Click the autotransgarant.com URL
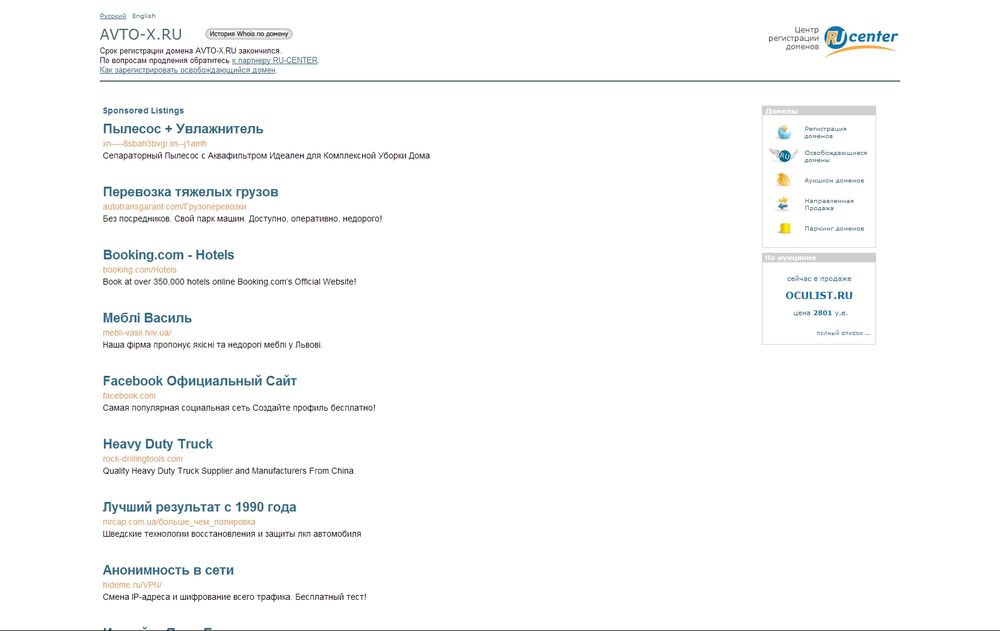1000x631 pixels. point(174,207)
